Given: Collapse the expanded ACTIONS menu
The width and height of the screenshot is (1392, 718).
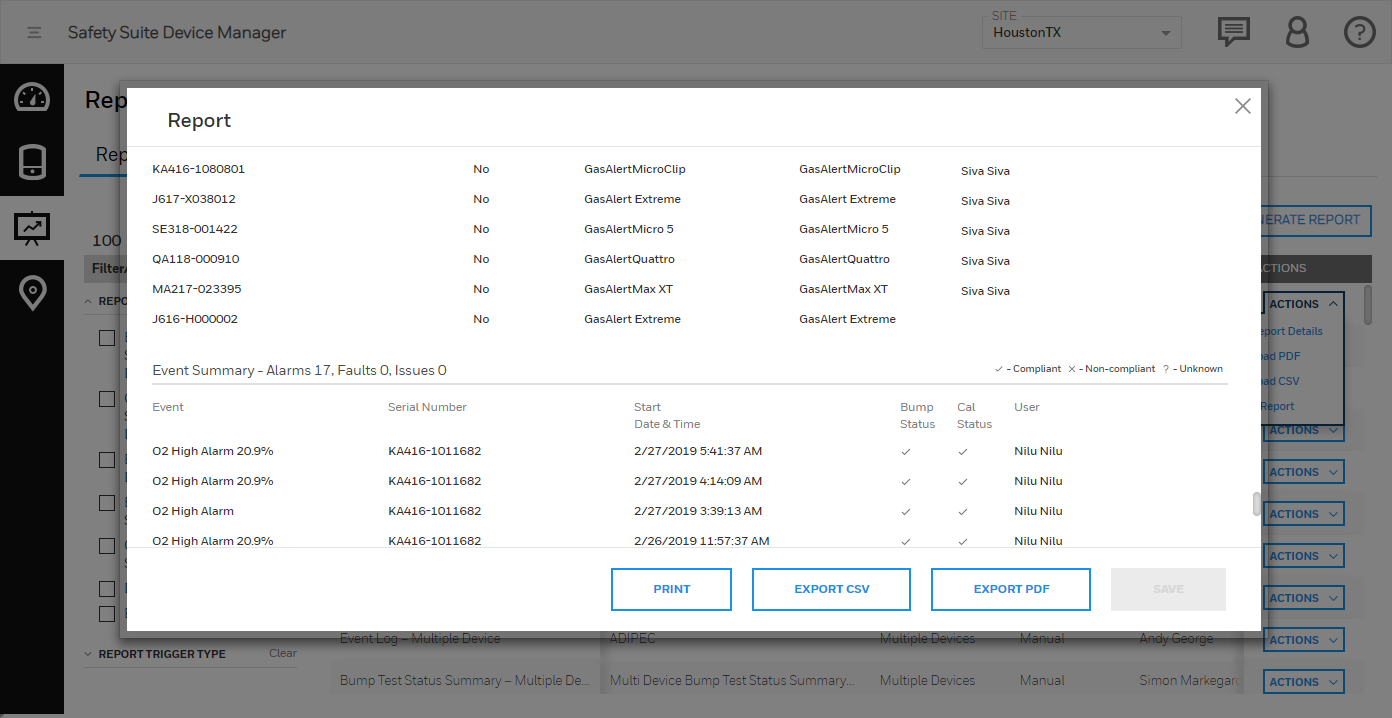Looking at the screenshot, I should click(x=1303, y=303).
